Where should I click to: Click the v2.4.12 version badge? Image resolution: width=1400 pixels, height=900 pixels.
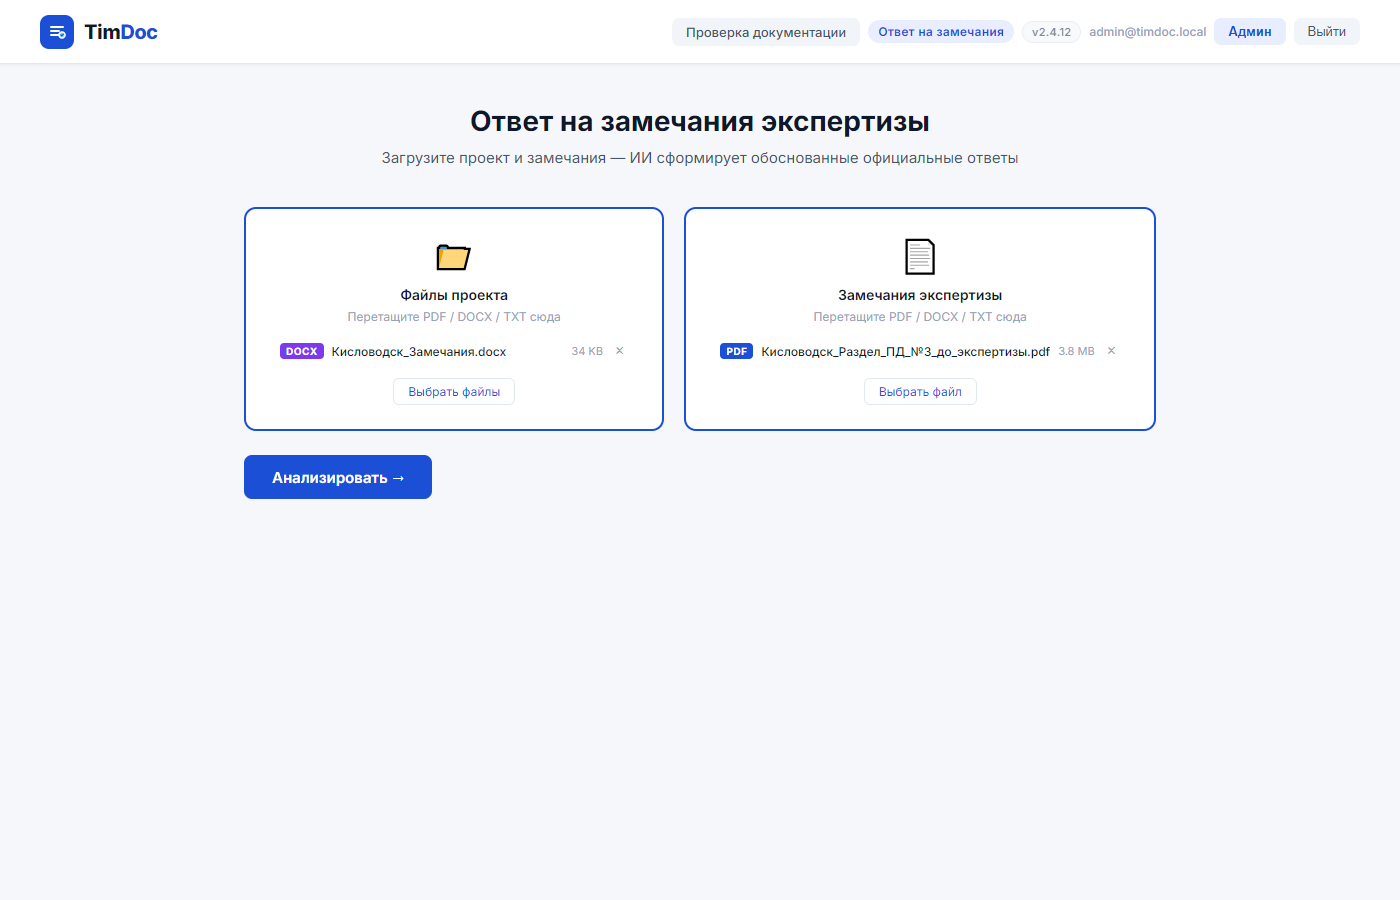[x=1051, y=31]
